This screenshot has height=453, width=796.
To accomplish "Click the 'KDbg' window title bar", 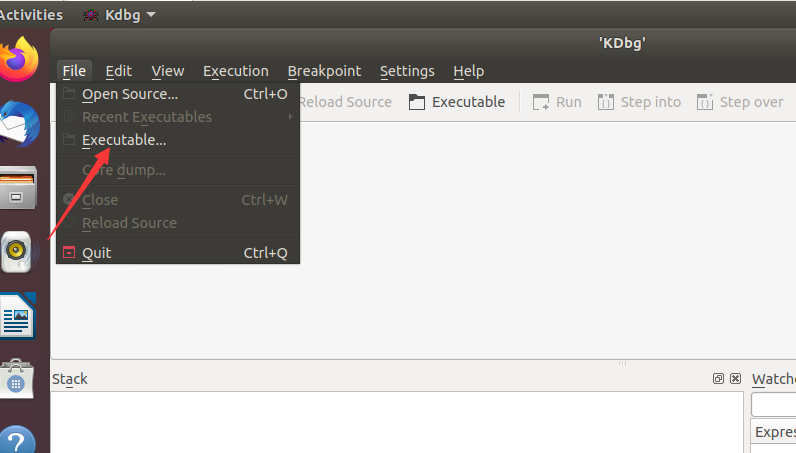I will (622, 43).
